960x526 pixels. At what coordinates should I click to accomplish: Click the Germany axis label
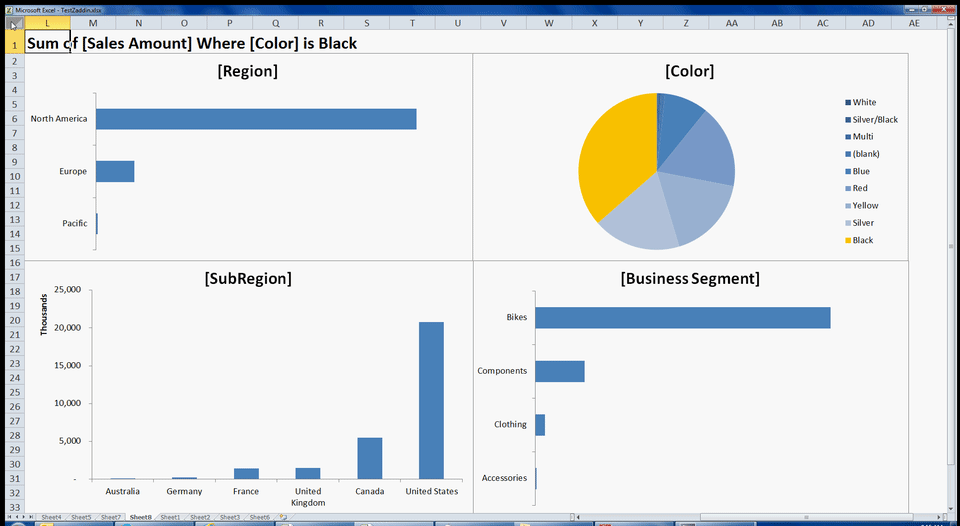pos(184,491)
